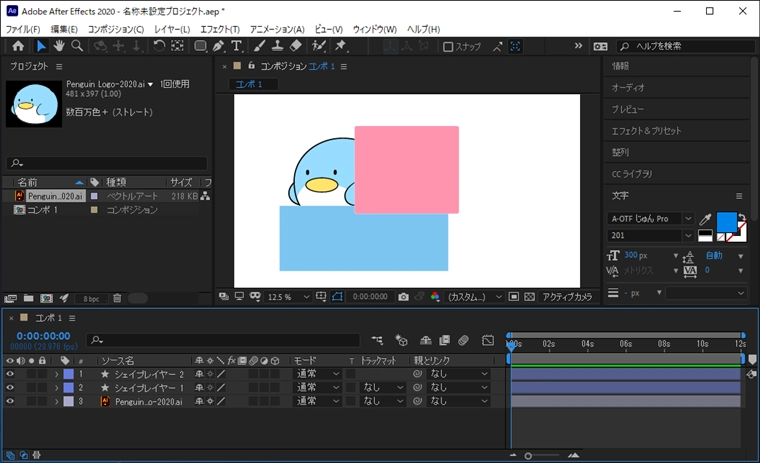
Task: Select the Horizontal Type tool
Action: [x=237, y=46]
